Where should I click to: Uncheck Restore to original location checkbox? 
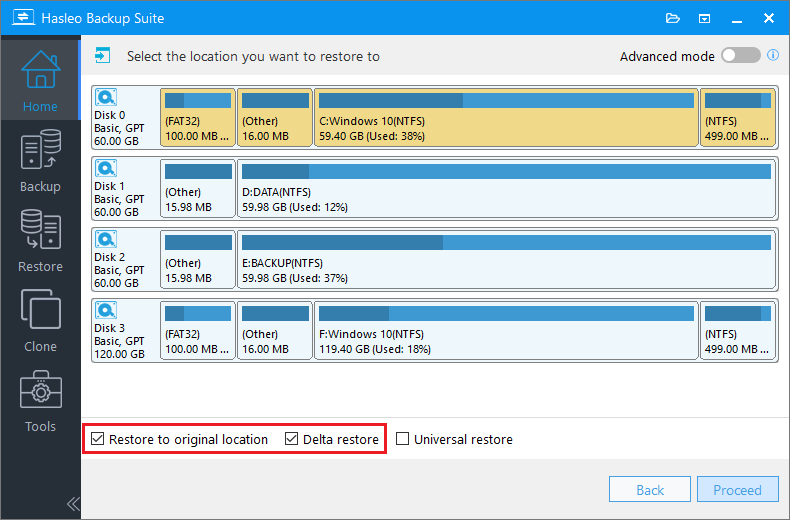point(98,439)
